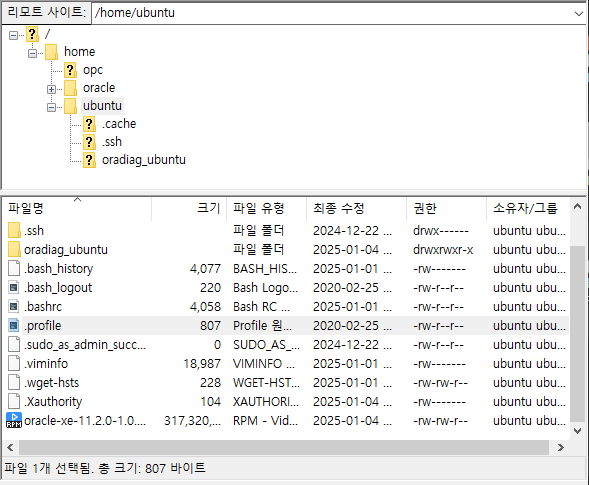Select oradiag_ubuntu in the directory tree
Screen dimensions: 589x485
coord(144,160)
